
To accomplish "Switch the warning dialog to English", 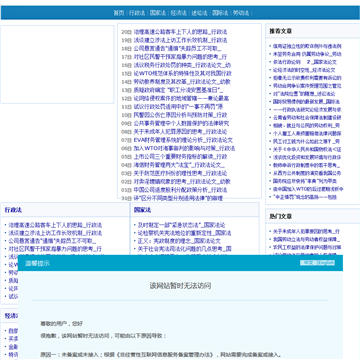I will pos(326,263).
